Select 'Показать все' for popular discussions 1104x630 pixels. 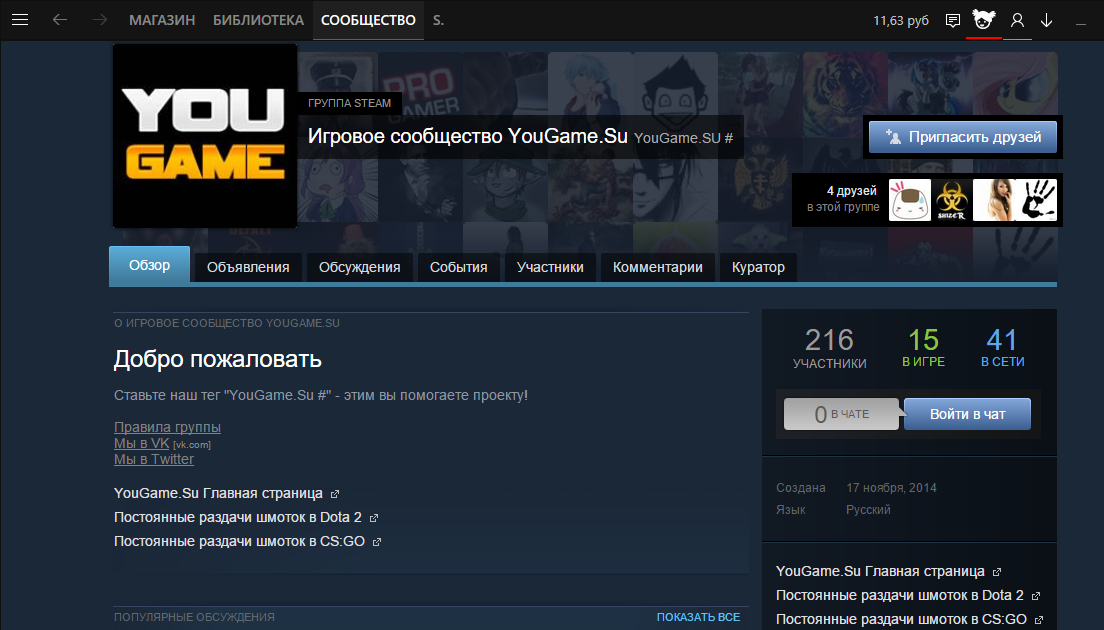[698, 617]
